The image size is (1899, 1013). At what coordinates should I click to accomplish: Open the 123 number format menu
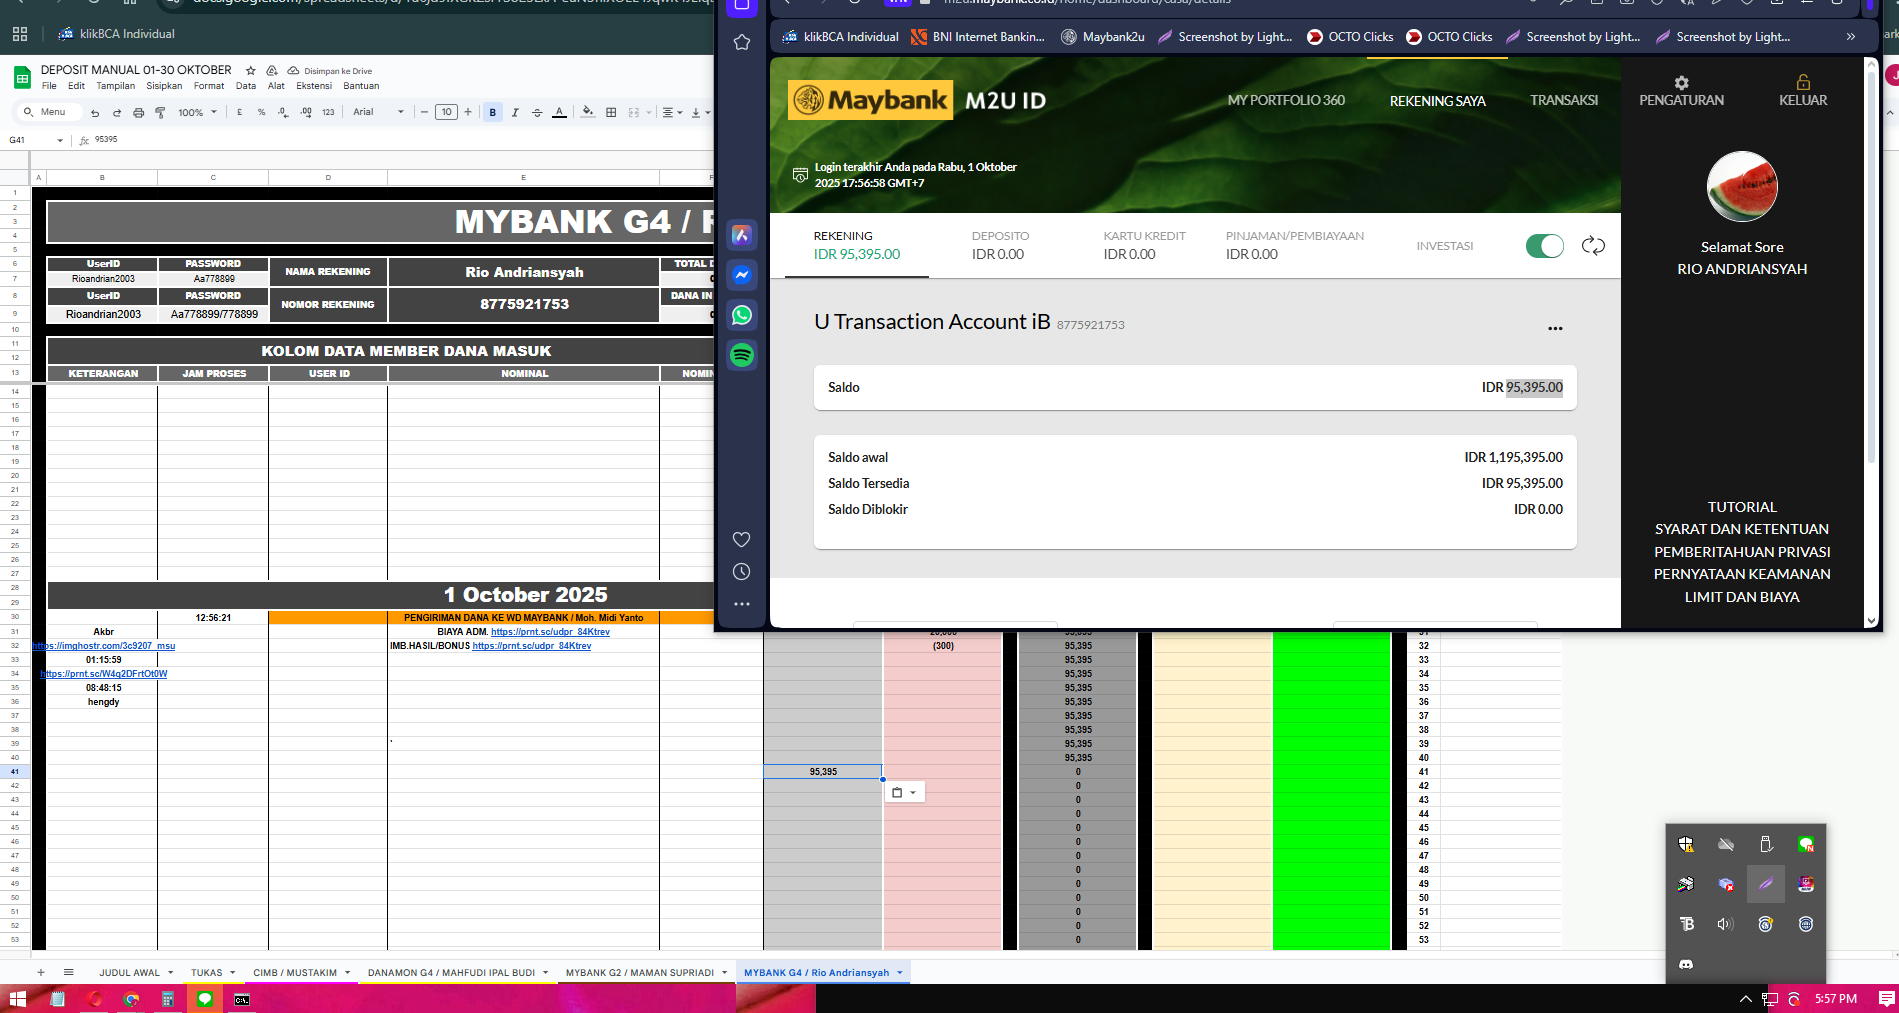click(x=328, y=112)
